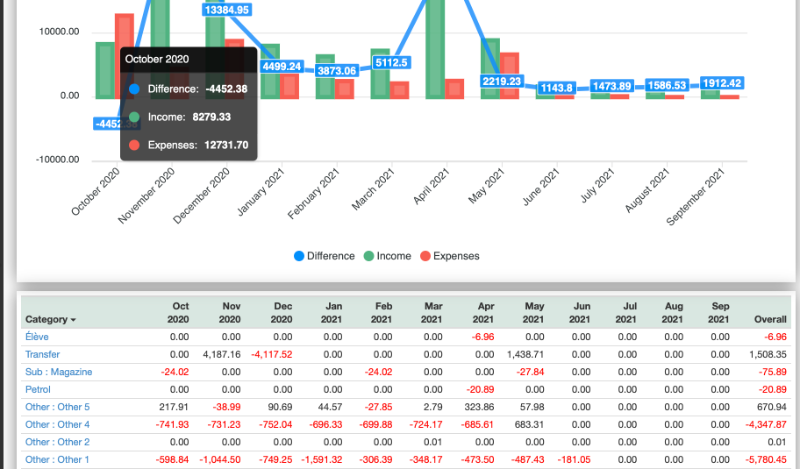Click the 13384.95 data label on the chart
The image size is (800, 469).
[227, 9]
